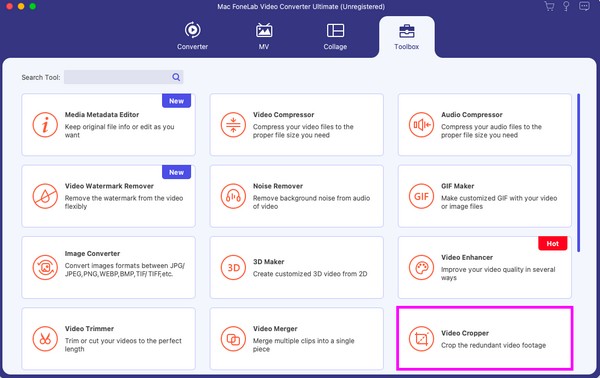The width and height of the screenshot is (600, 378).
Task: Click the Collage tab layout icon
Action: (335, 30)
